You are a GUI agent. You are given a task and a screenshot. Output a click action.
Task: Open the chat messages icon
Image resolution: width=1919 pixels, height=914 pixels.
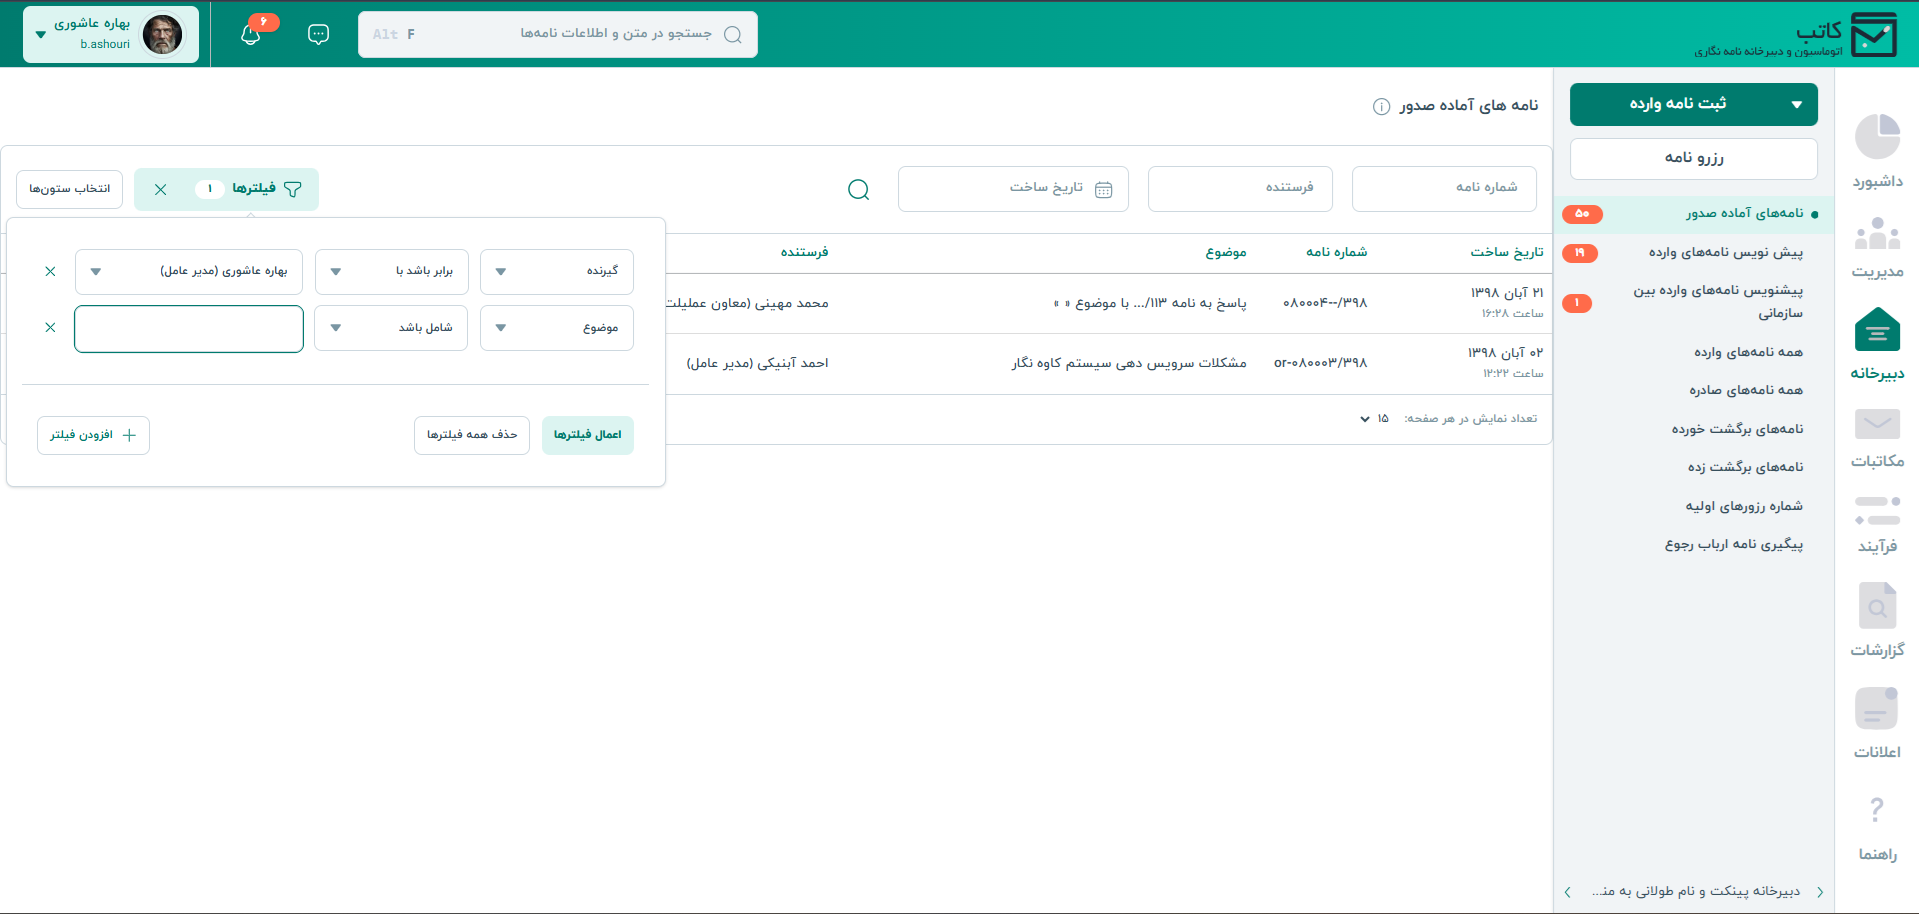pyautogui.click(x=318, y=35)
